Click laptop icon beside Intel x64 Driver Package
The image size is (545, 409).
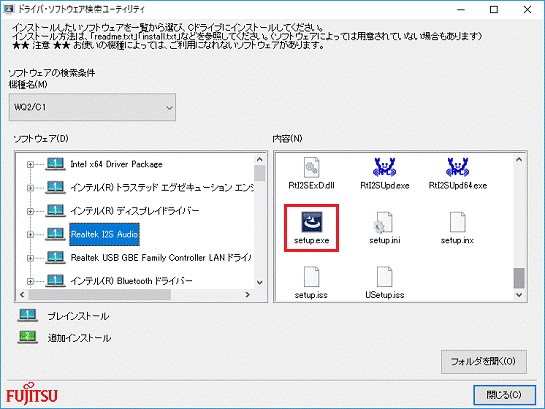[x=55, y=164]
